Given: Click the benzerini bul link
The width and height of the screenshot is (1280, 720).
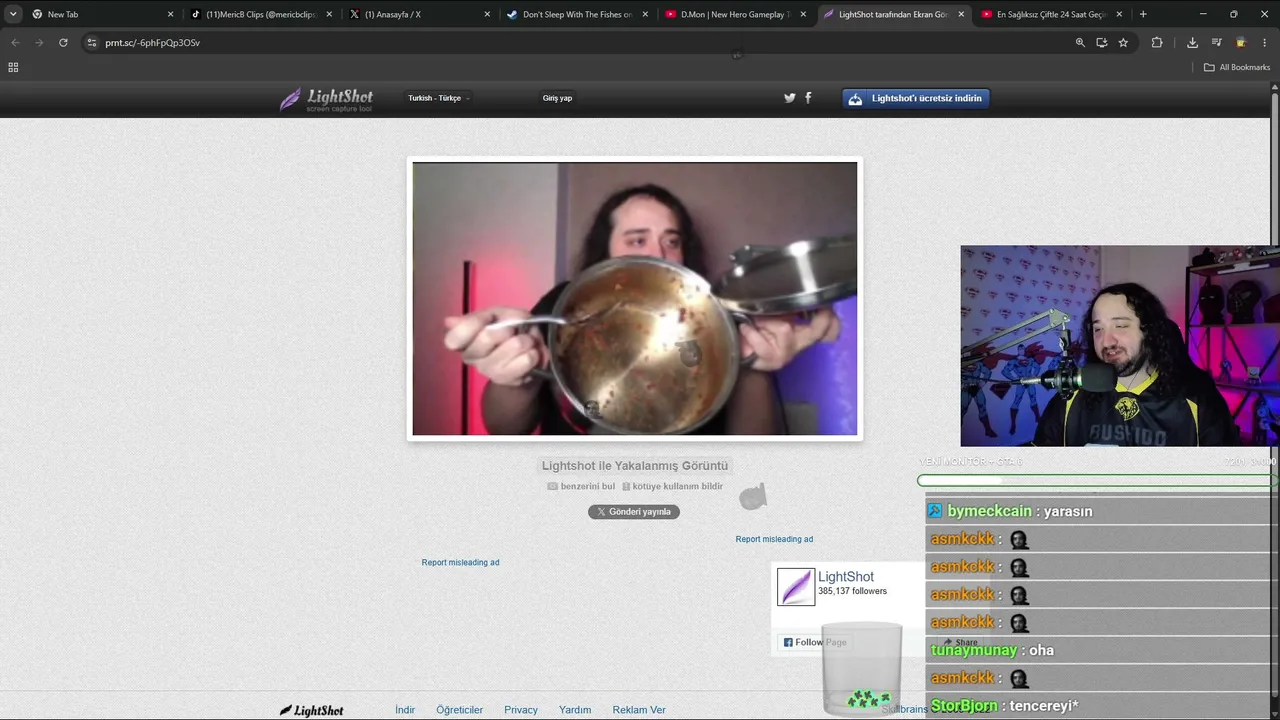Looking at the screenshot, I should [x=588, y=486].
